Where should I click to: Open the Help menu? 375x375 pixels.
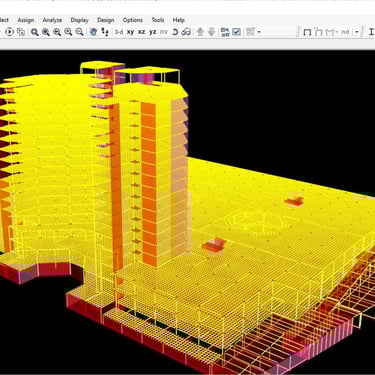[179, 20]
